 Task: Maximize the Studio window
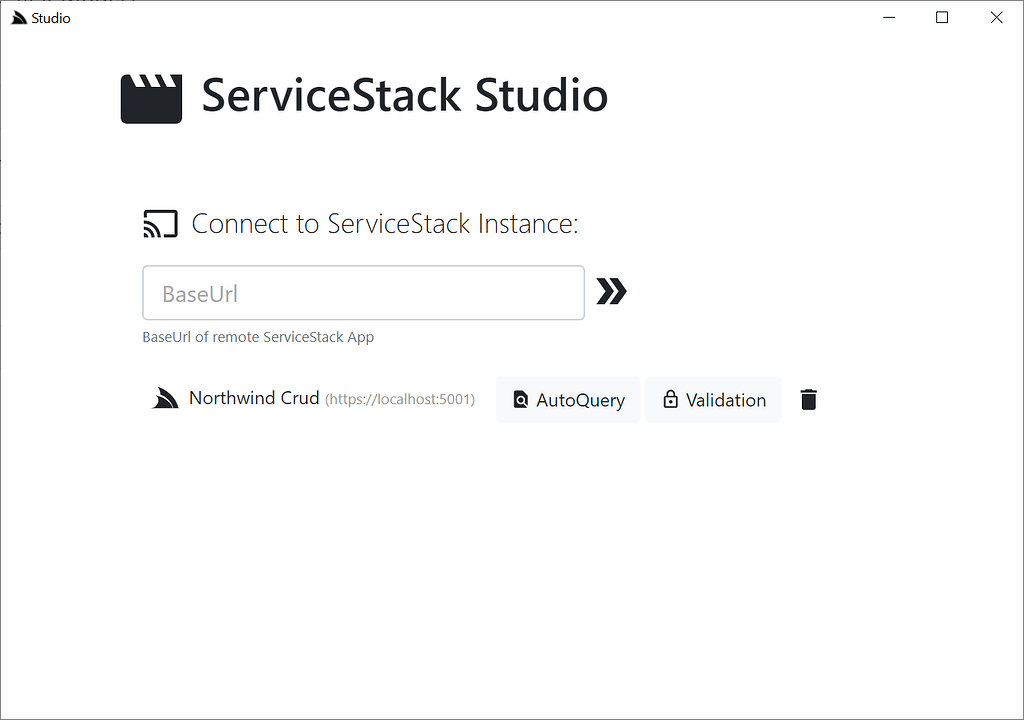point(941,17)
